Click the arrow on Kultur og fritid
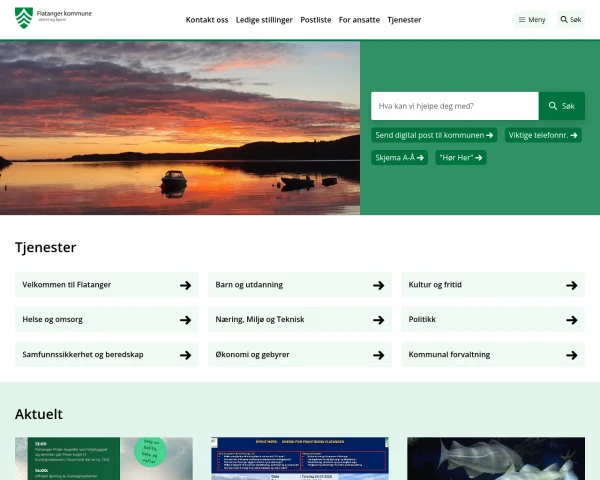This screenshot has height=480, width=600. (572, 285)
